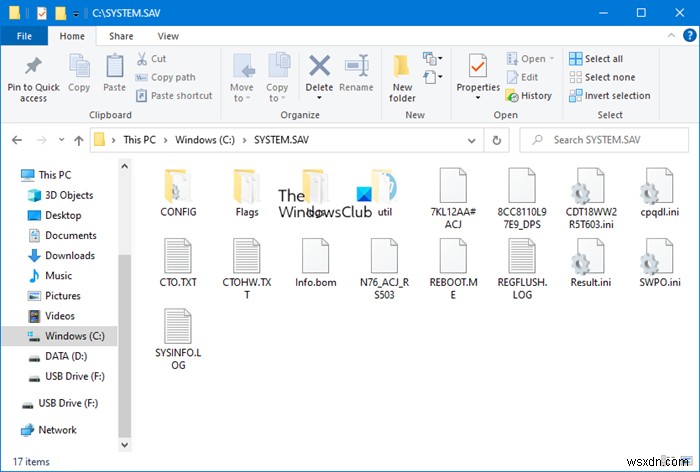Select the REGFLUSH.LOG file
The width and height of the screenshot is (700, 472).
tap(522, 269)
